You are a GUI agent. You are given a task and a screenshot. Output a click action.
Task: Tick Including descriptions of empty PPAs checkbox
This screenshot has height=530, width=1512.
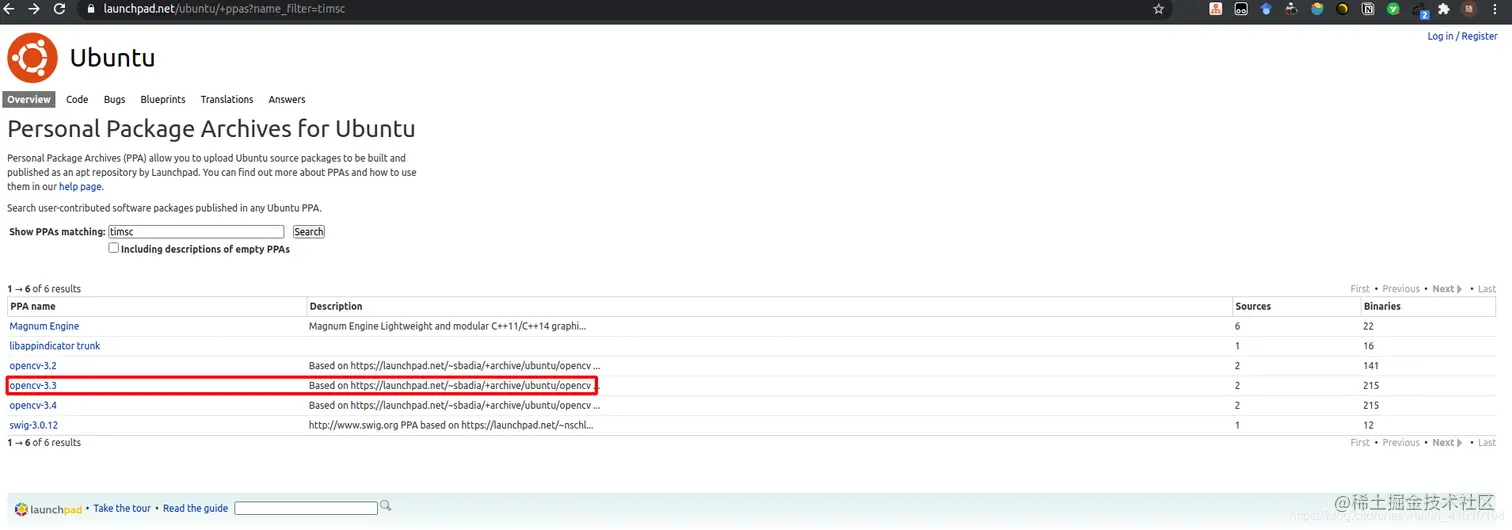point(113,248)
